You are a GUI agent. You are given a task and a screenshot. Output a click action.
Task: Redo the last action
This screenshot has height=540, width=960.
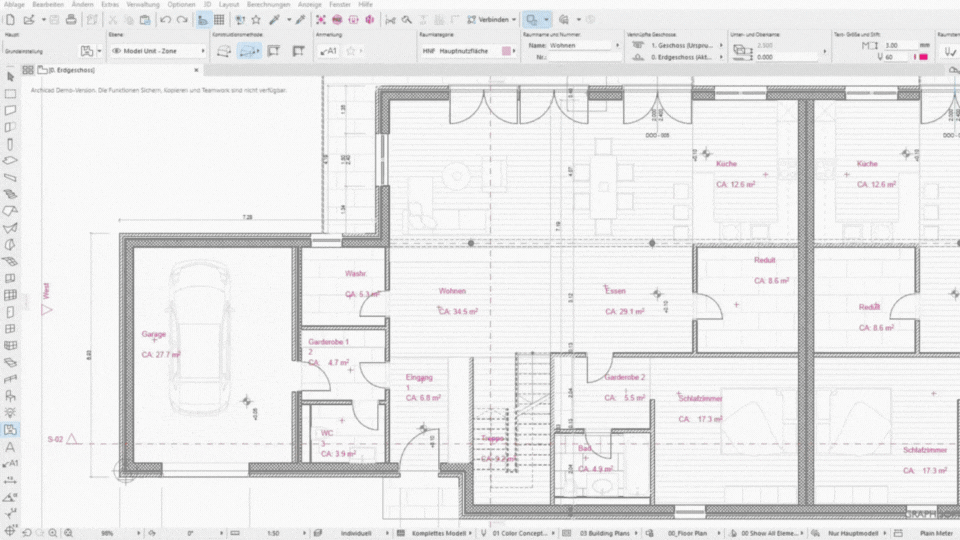pyautogui.click(x=182, y=20)
